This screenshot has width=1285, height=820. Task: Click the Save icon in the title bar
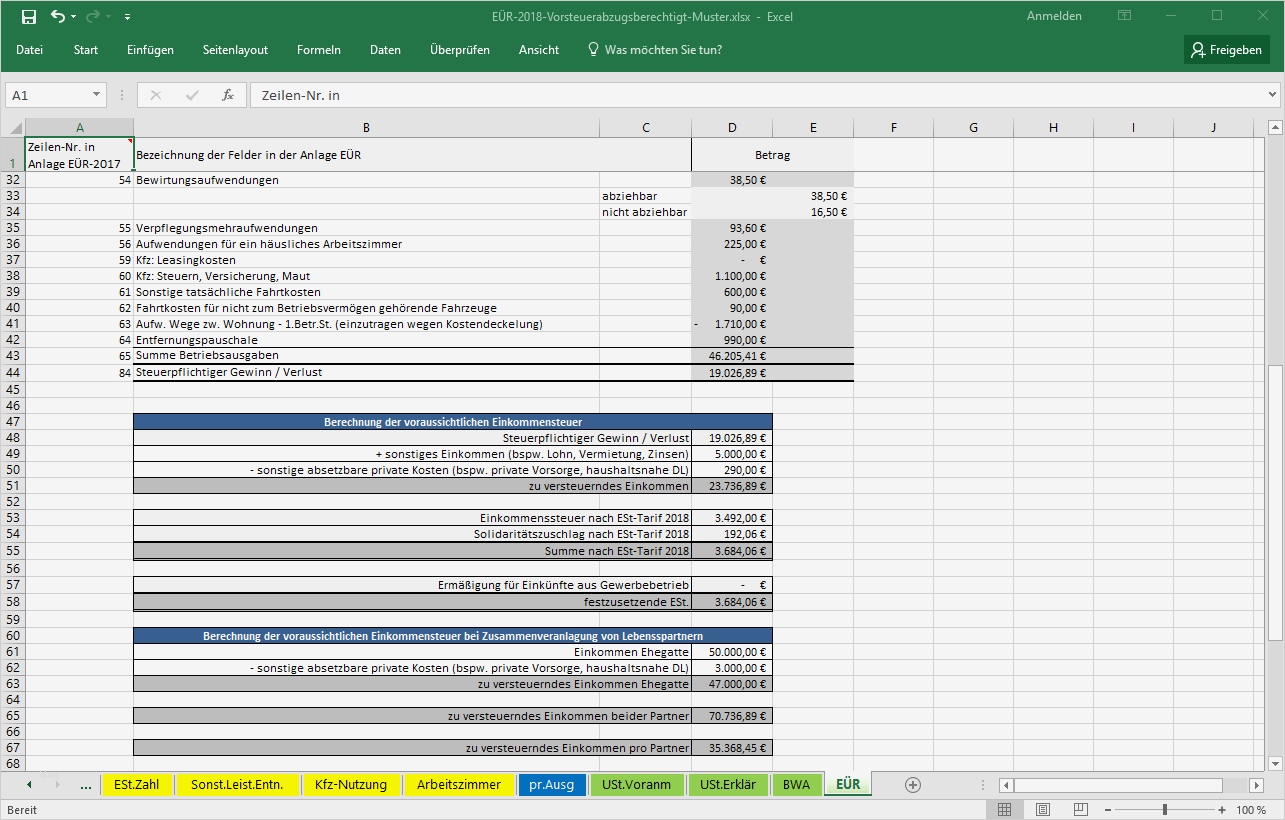[29, 16]
